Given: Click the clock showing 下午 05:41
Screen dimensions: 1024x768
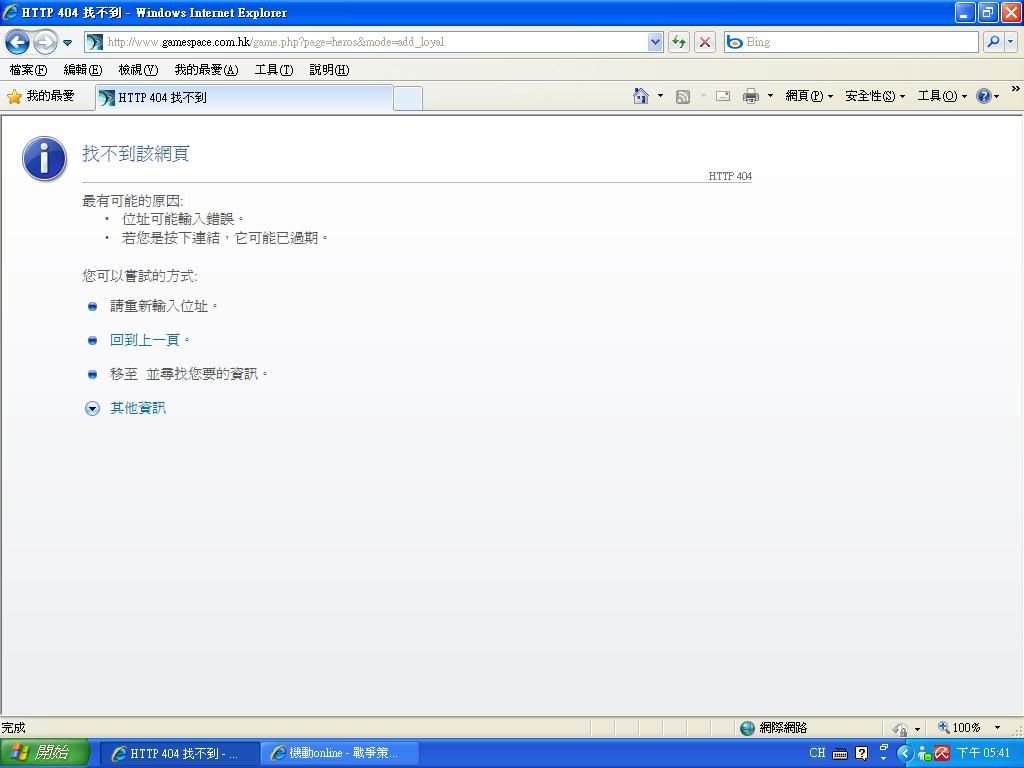Looking at the screenshot, I should (x=984, y=754).
